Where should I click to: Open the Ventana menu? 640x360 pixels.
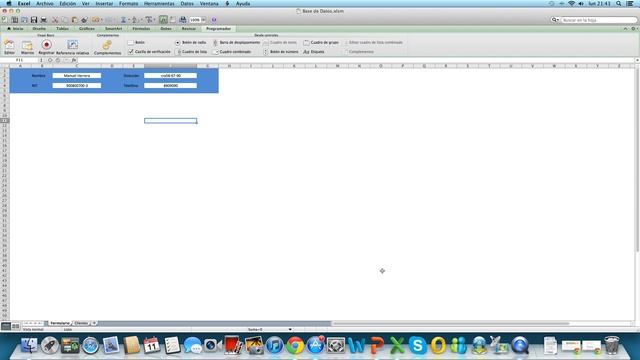209,3
